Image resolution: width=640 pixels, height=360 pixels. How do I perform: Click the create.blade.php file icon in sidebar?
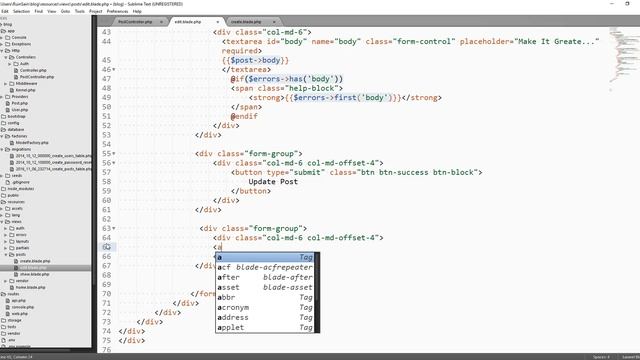16,261
